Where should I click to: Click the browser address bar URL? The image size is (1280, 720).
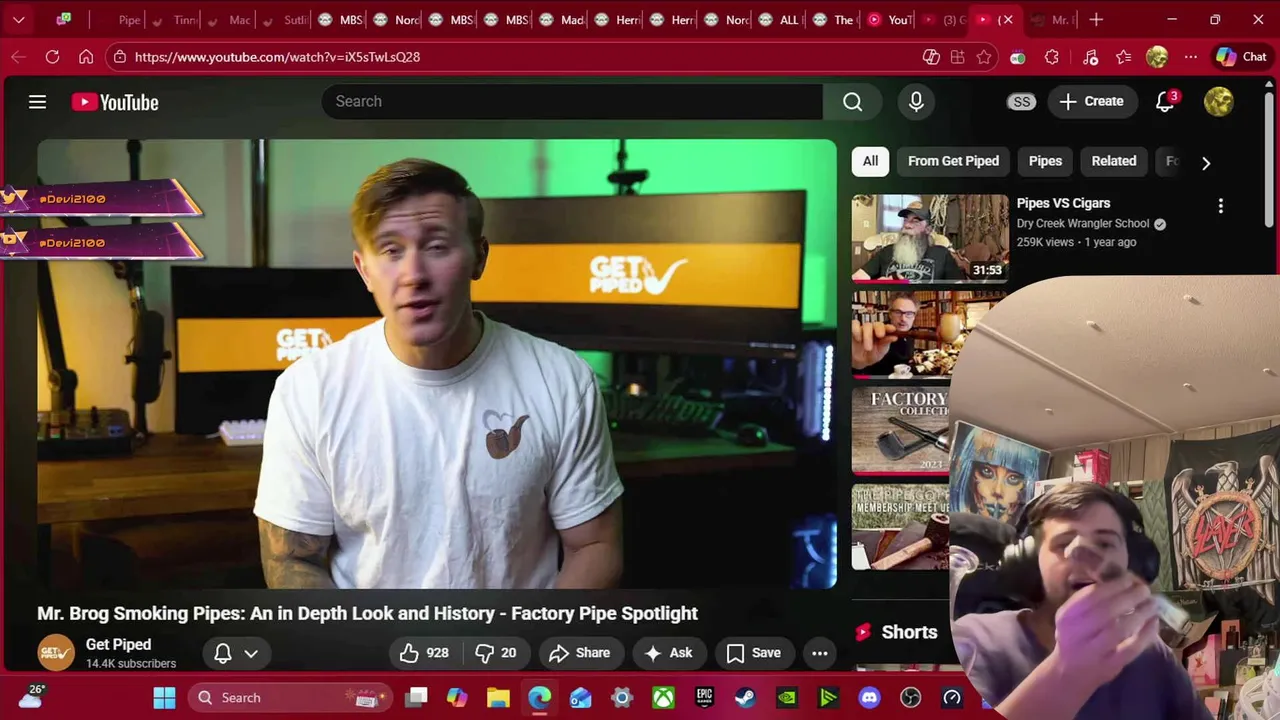(277, 57)
